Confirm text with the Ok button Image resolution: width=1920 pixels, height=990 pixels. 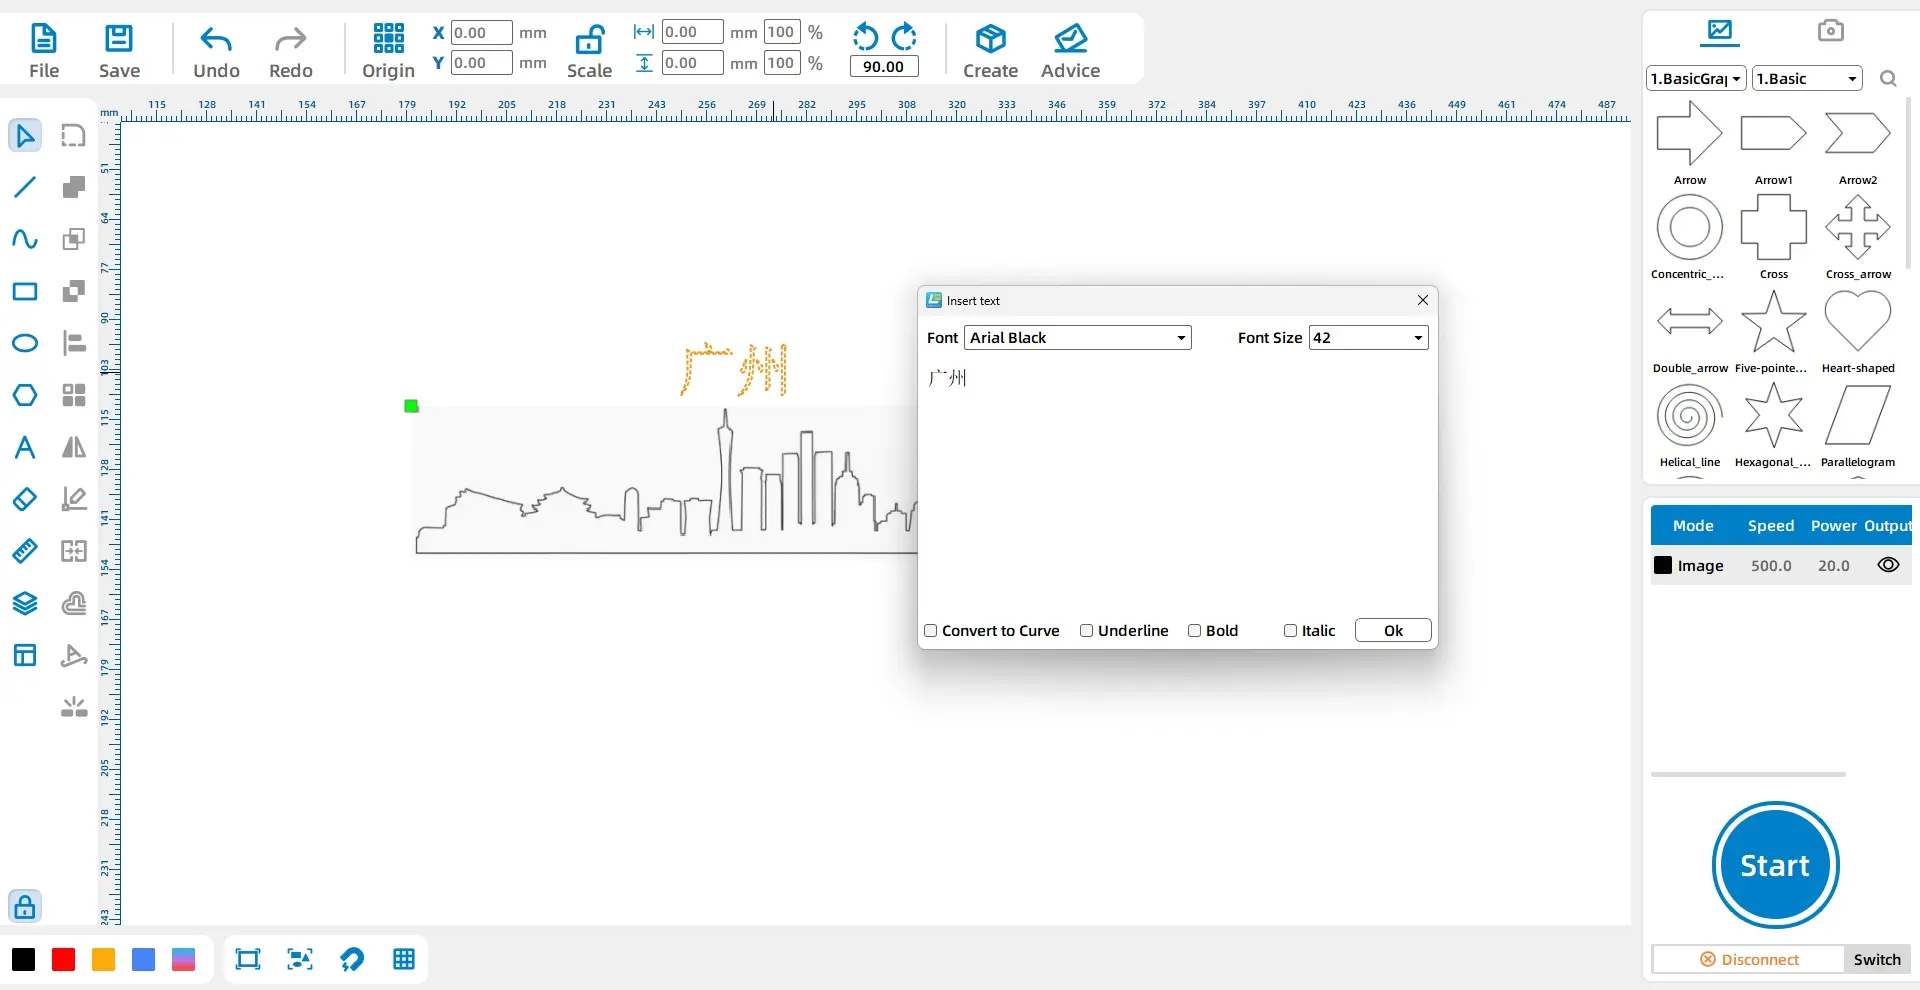(x=1393, y=631)
